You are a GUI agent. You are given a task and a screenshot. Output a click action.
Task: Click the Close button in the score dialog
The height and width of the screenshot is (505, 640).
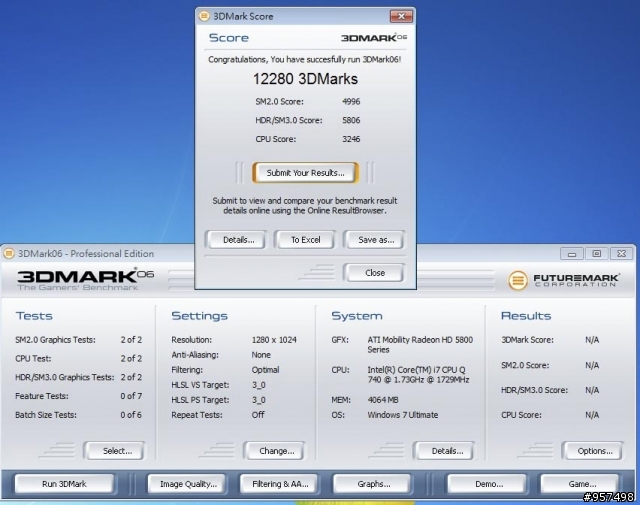tap(374, 272)
